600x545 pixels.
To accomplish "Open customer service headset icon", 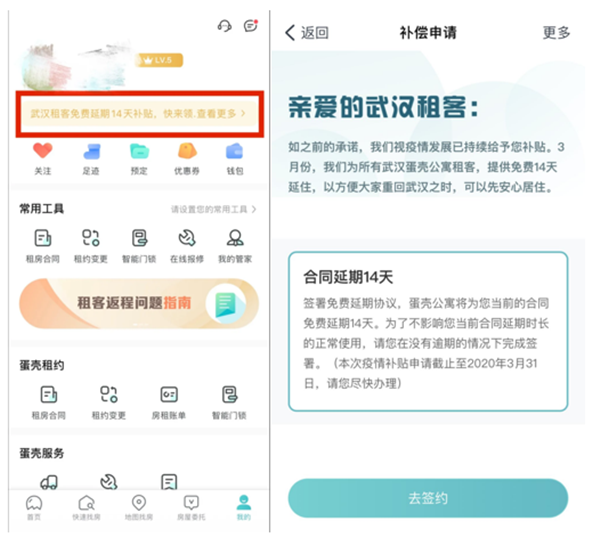I will click(x=225, y=26).
